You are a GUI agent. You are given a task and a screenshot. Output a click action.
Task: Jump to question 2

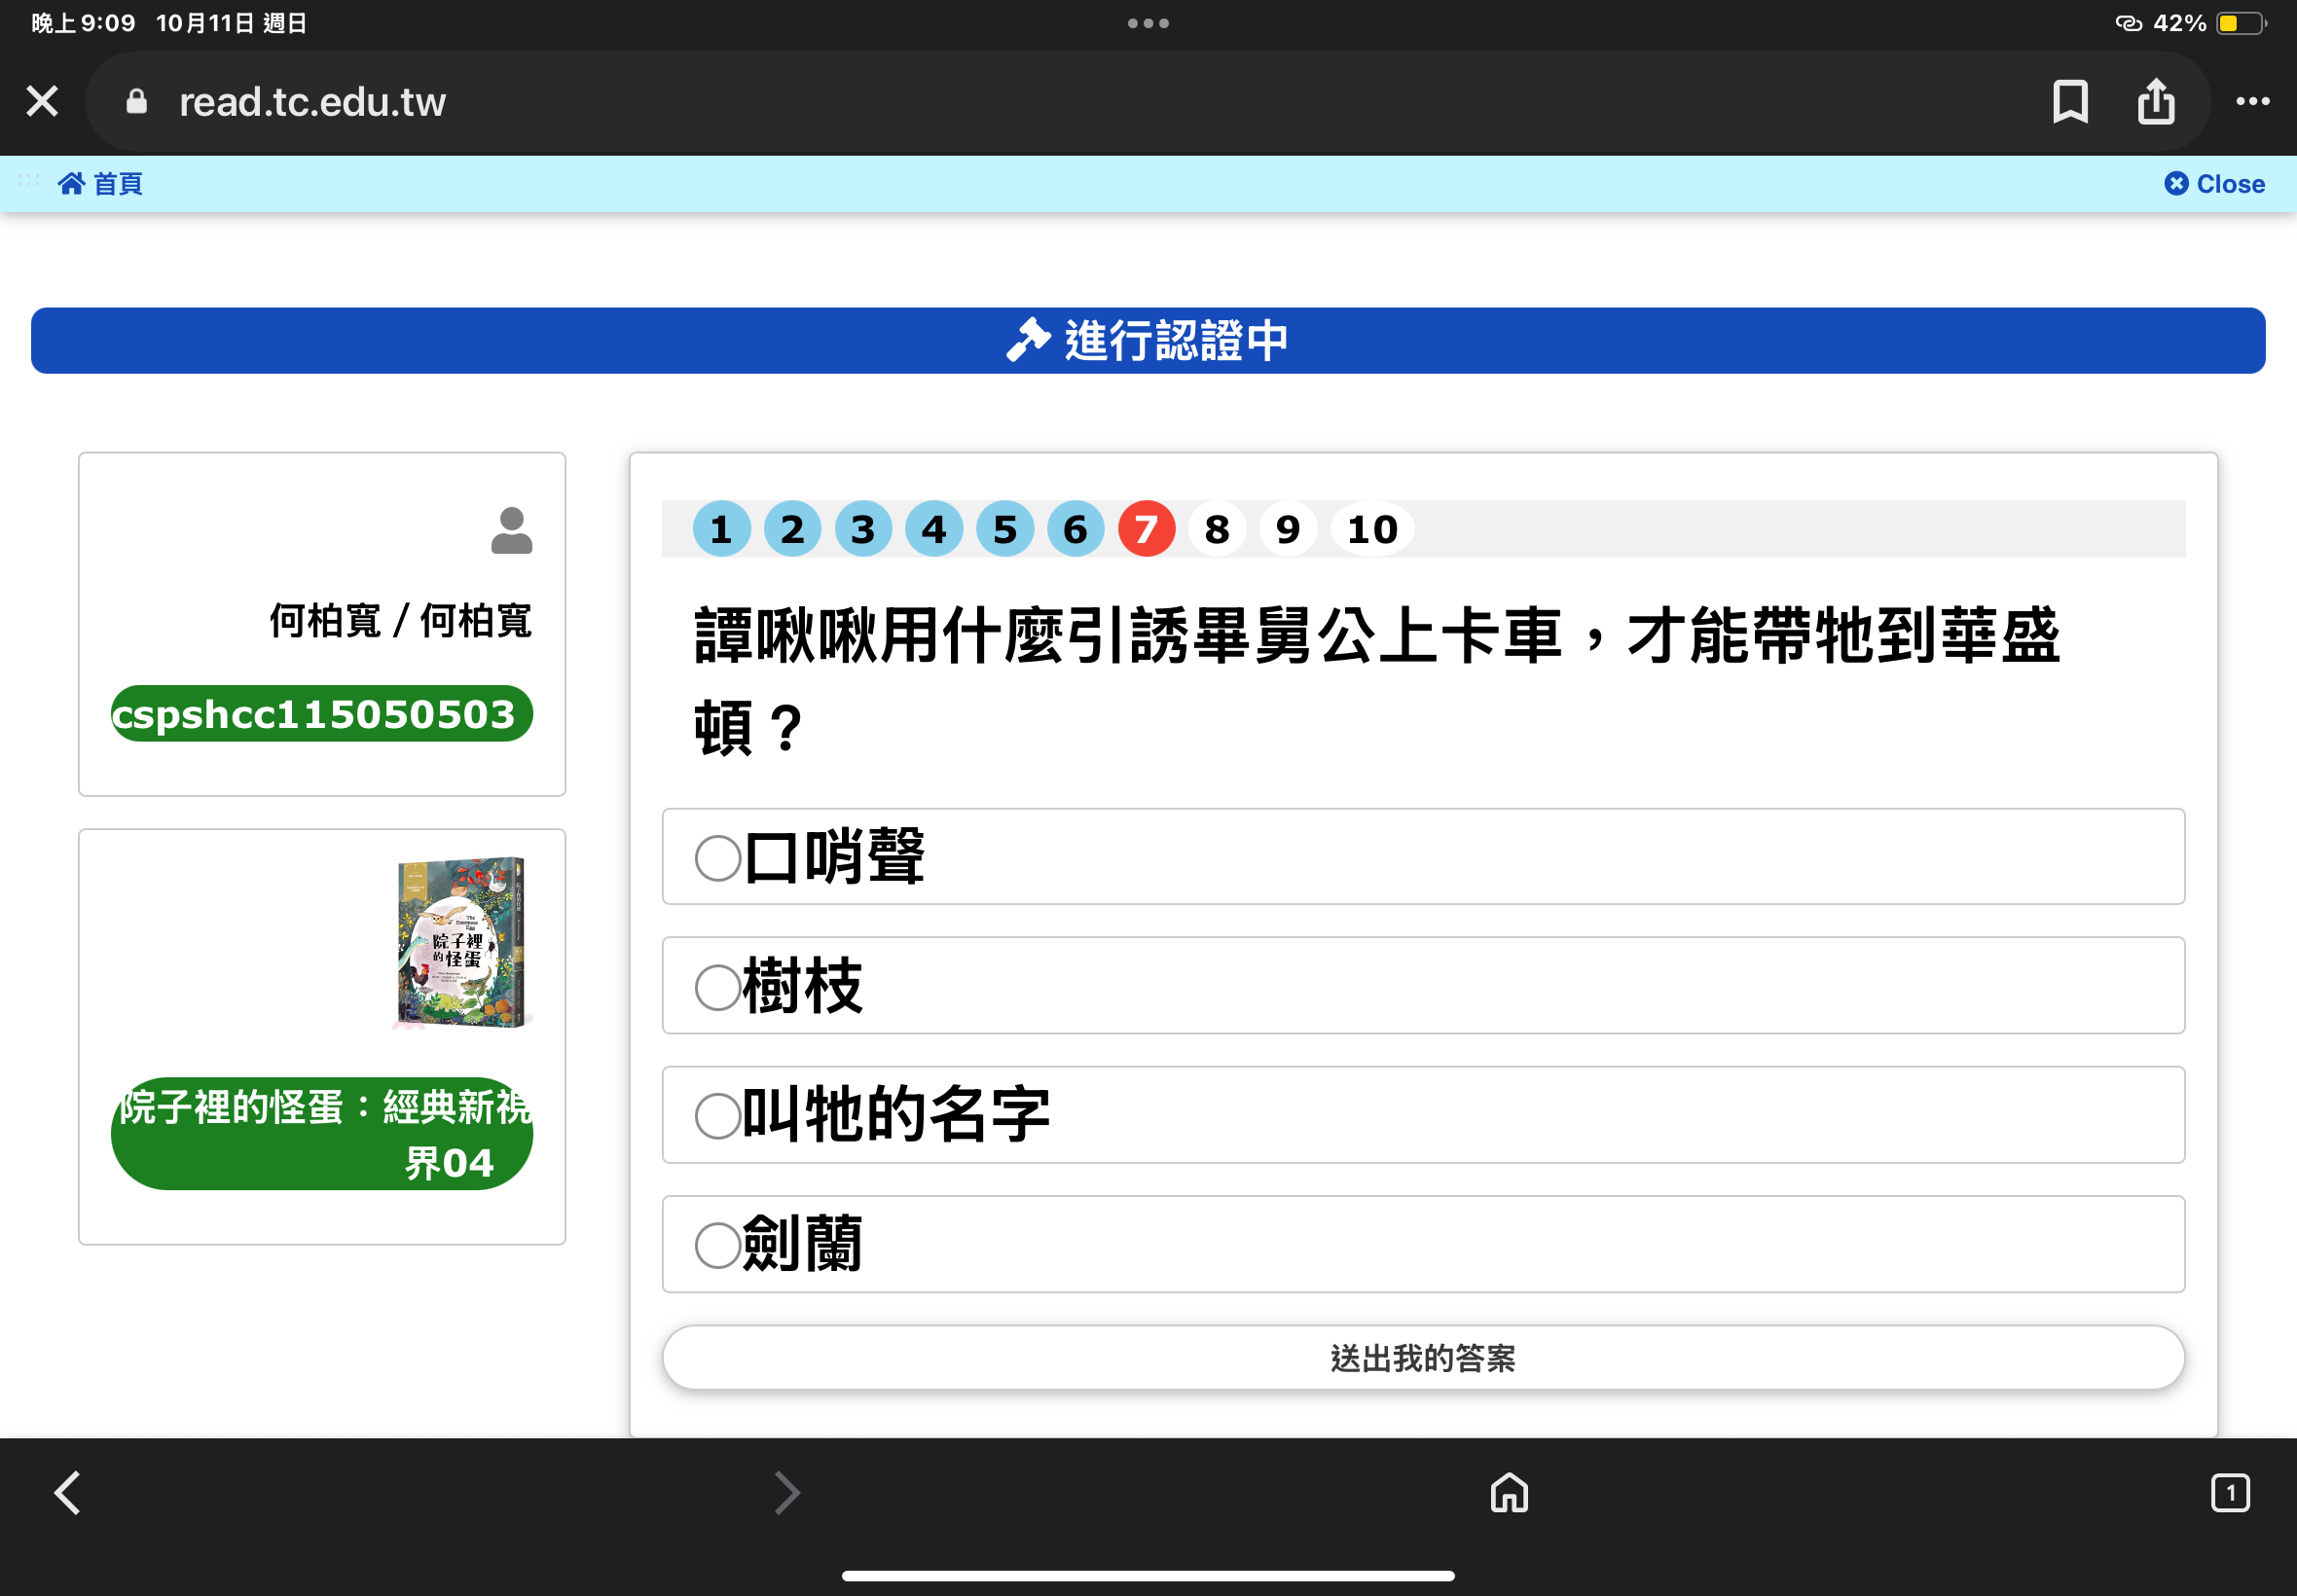[x=792, y=529]
